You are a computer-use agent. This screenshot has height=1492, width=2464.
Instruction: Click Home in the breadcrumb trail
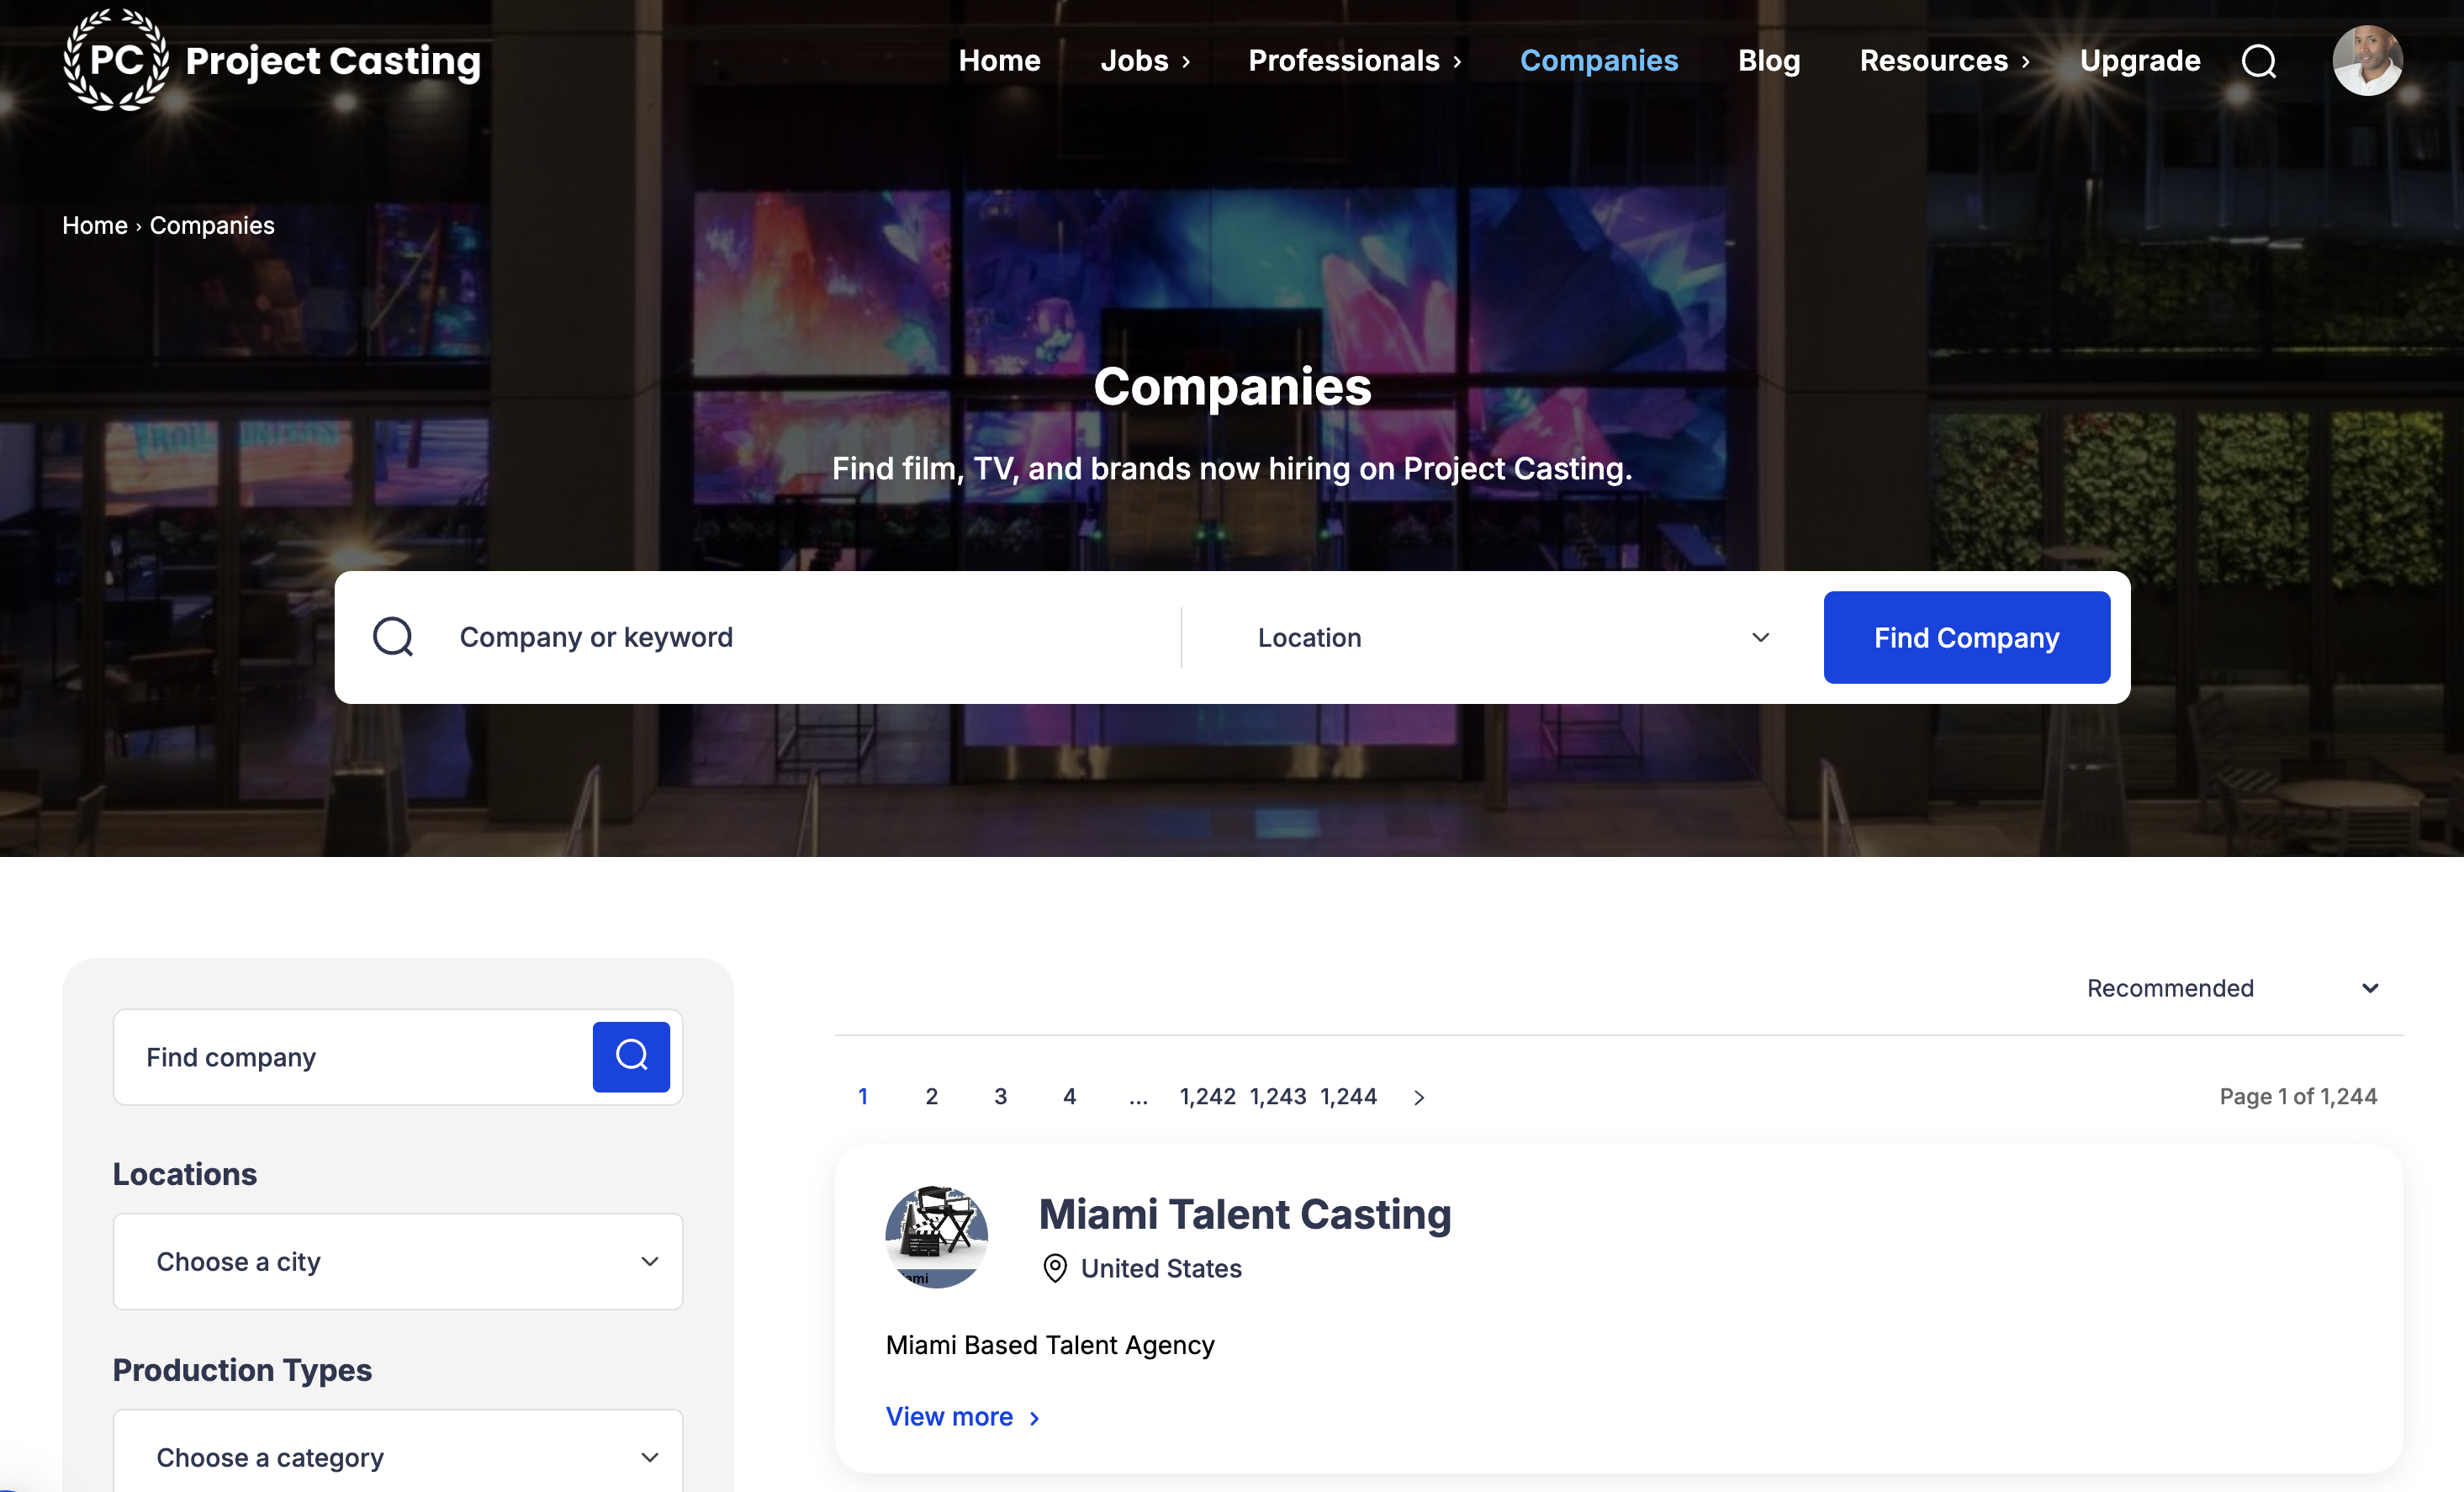(95, 225)
